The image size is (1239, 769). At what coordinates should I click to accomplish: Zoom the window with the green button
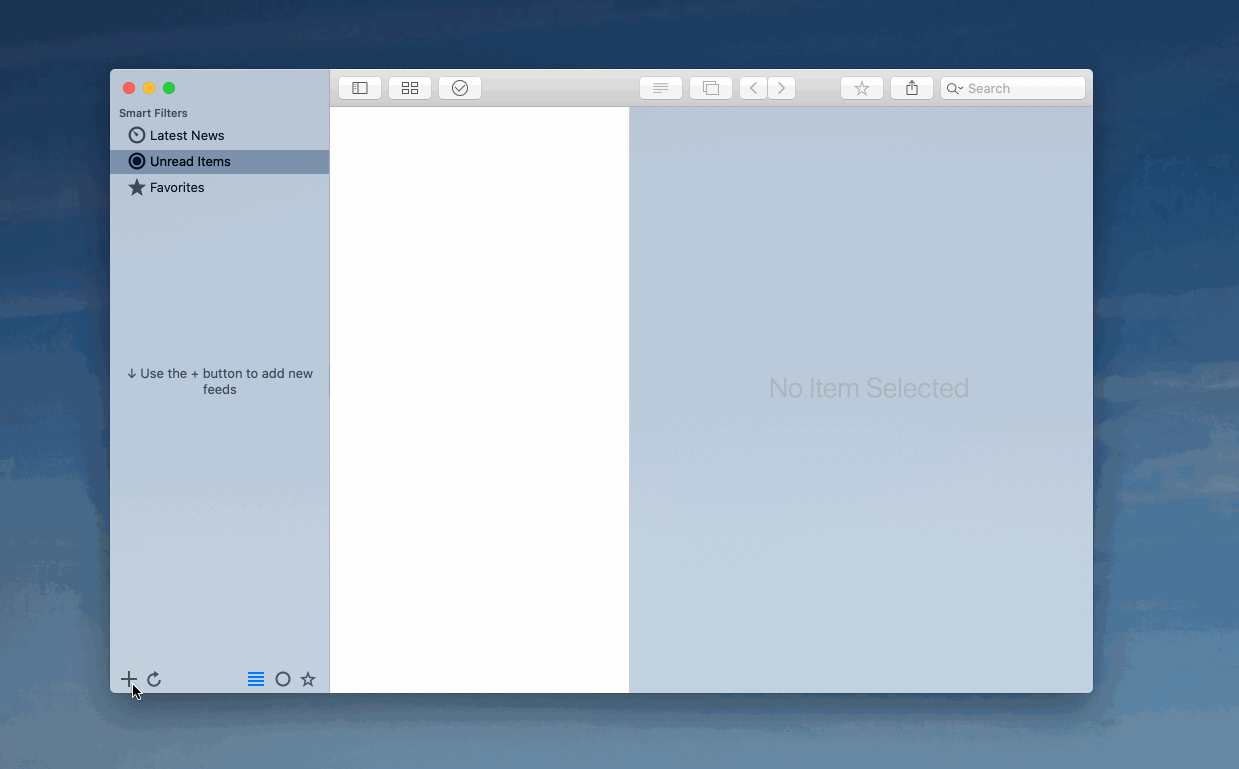169,88
